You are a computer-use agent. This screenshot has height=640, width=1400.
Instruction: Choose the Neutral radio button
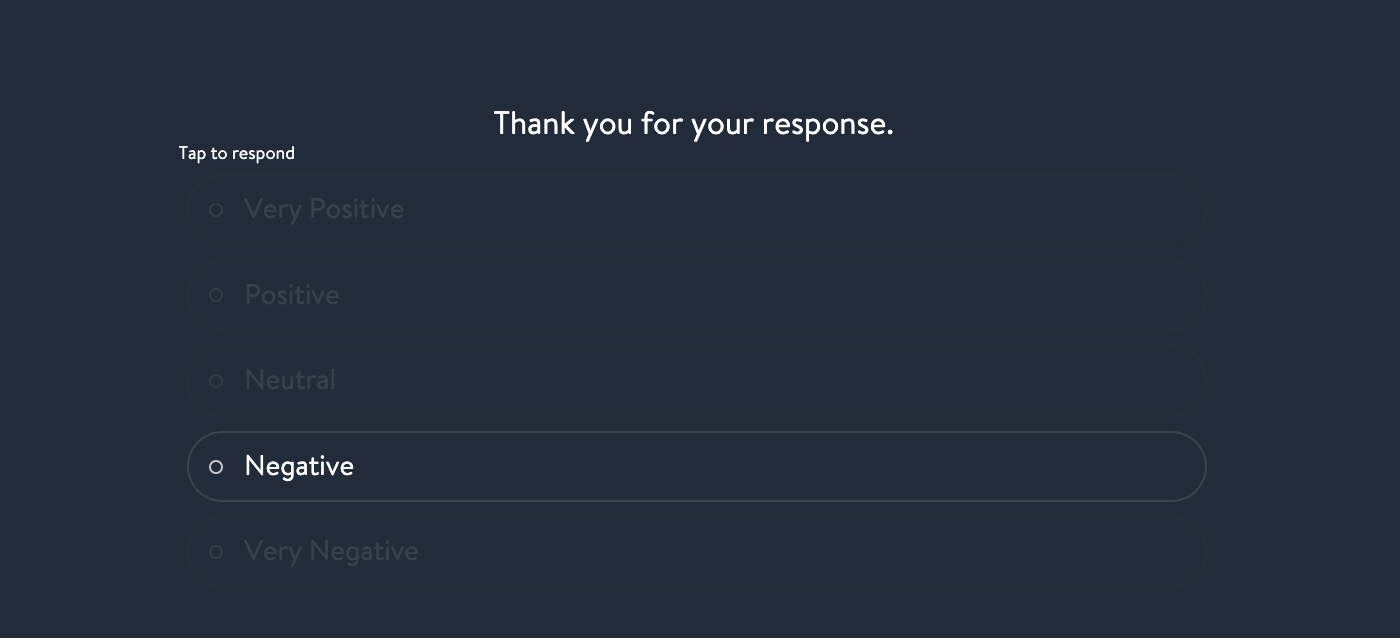216,381
